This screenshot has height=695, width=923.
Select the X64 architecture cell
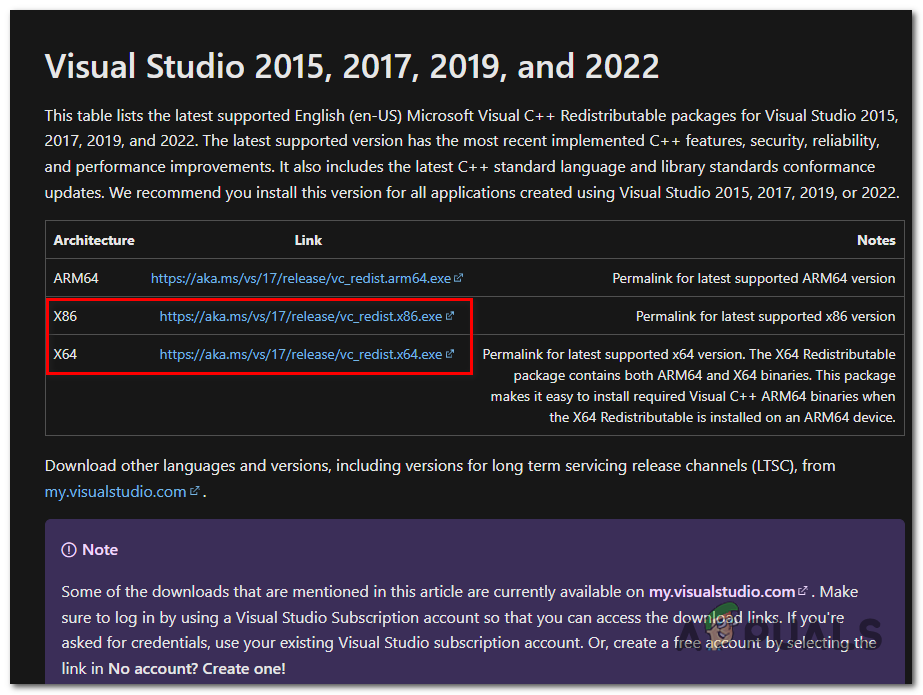tap(65, 354)
